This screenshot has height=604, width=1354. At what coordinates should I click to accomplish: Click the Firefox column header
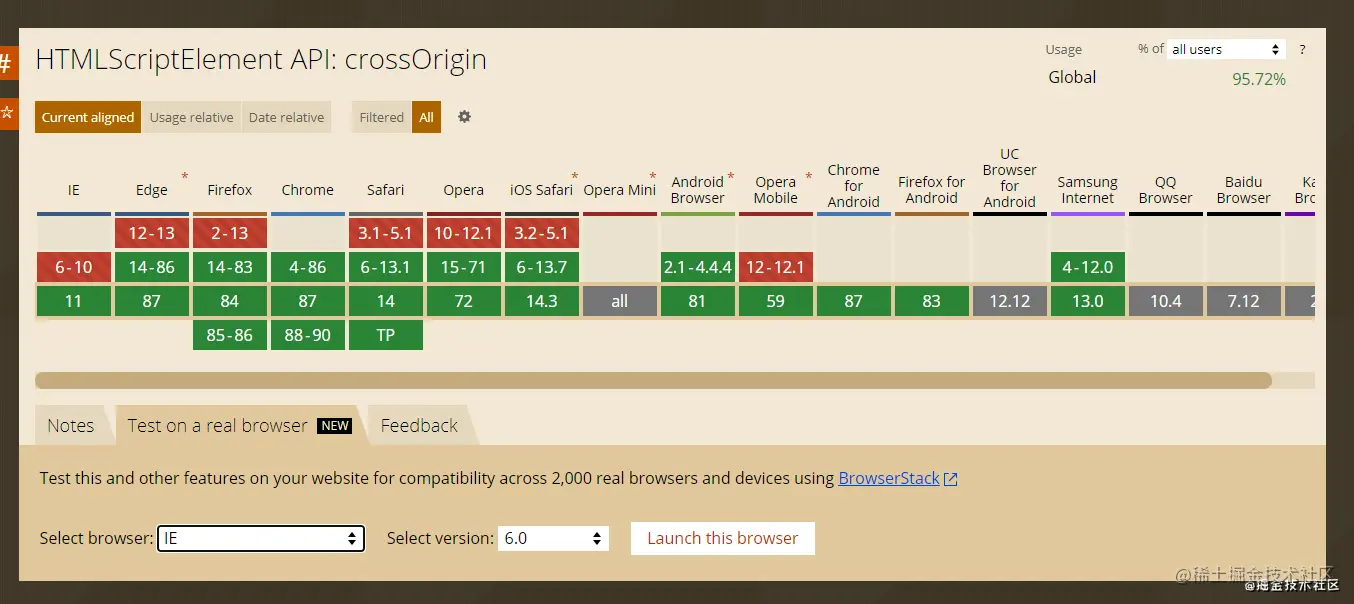tap(230, 189)
